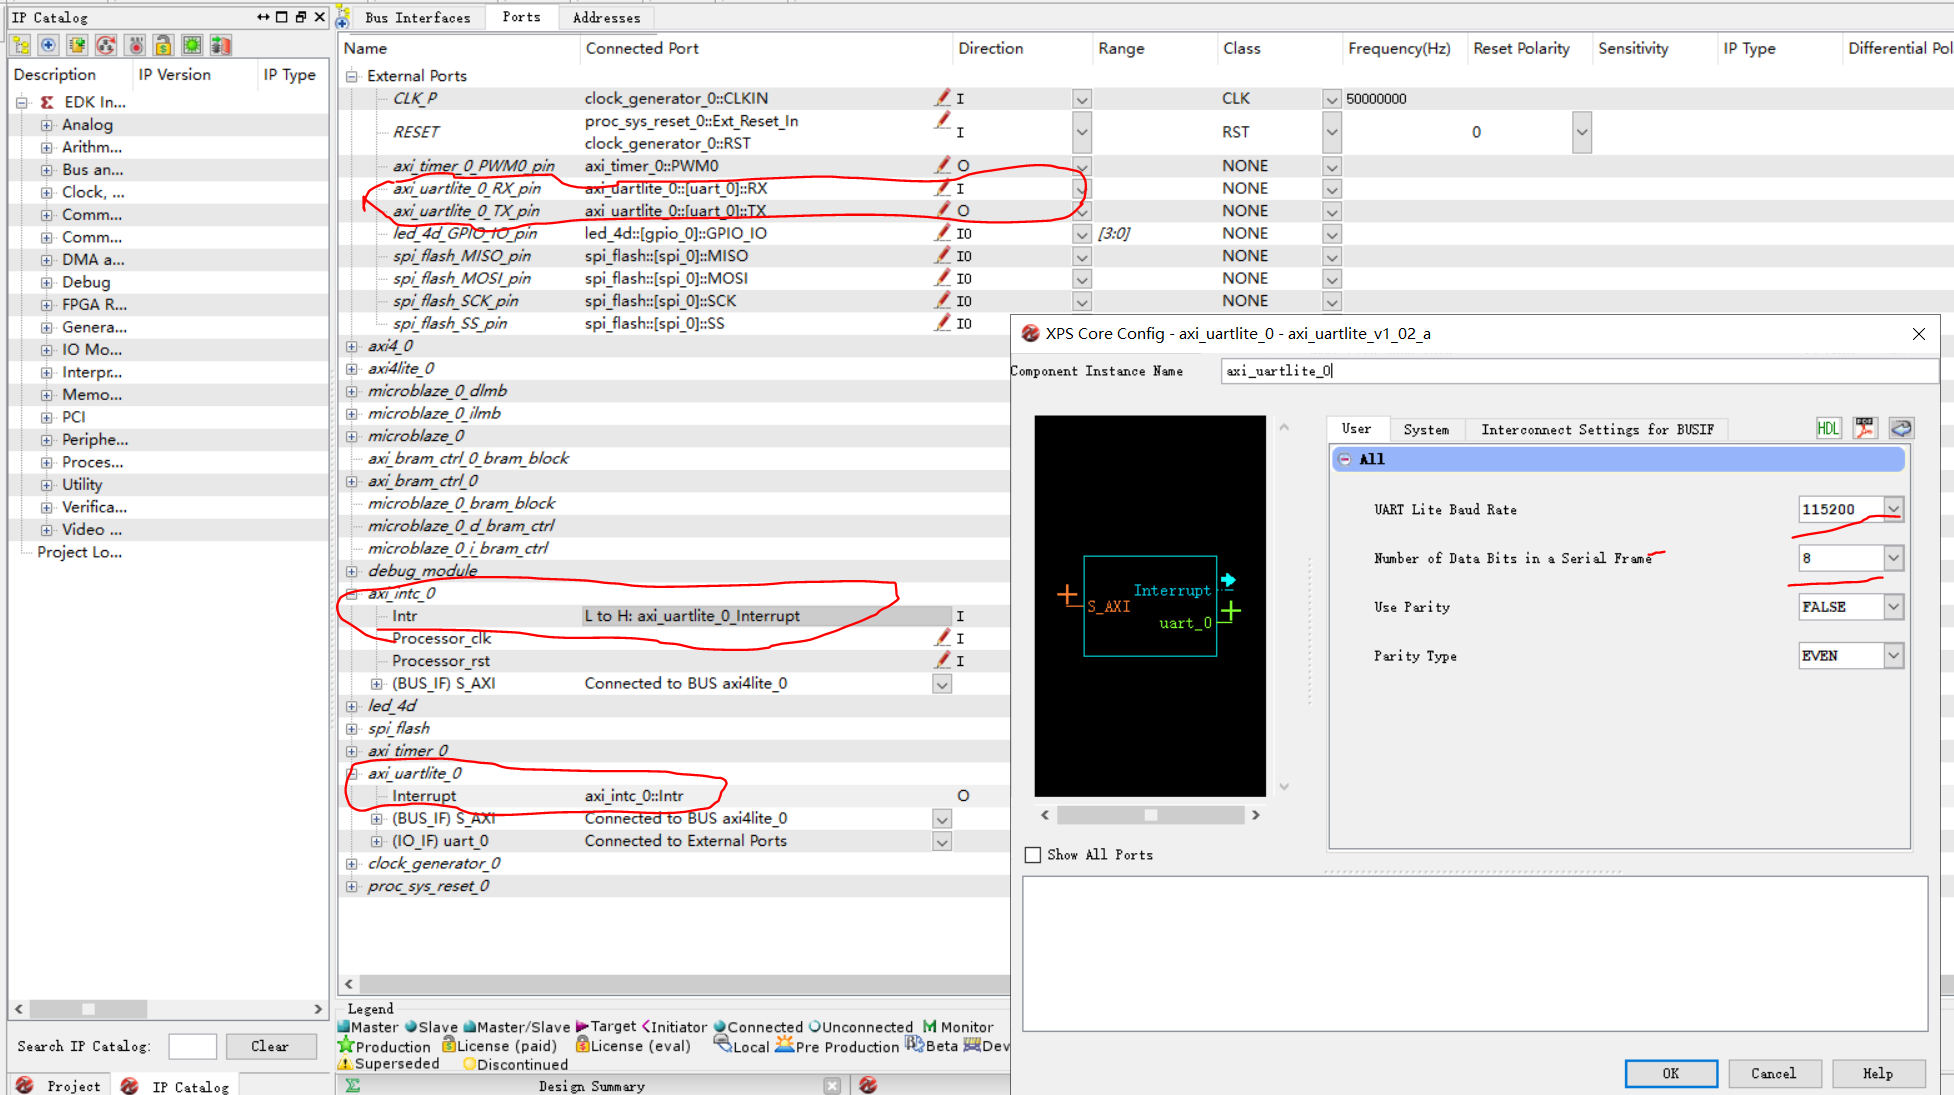1954x1095 pixels.
Task: Open the Number of Data Bits dropdown
Action: point(1893,558)
